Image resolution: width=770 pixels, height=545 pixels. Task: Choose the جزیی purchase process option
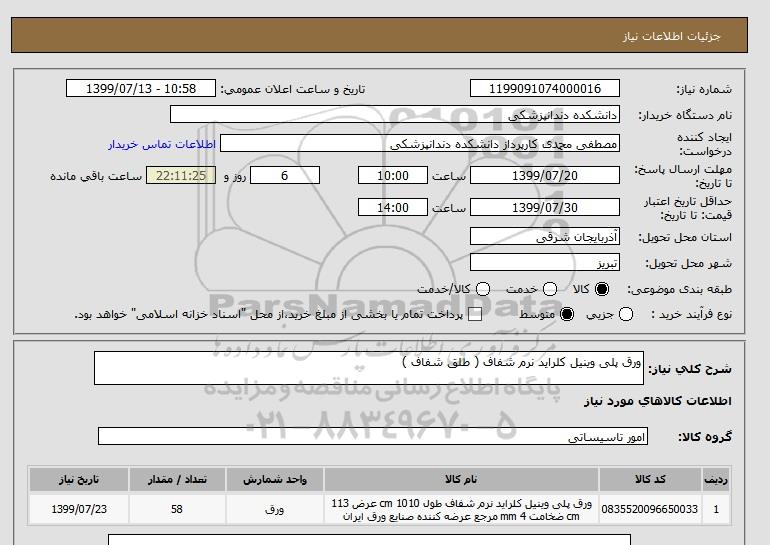(x=626, y=314)
